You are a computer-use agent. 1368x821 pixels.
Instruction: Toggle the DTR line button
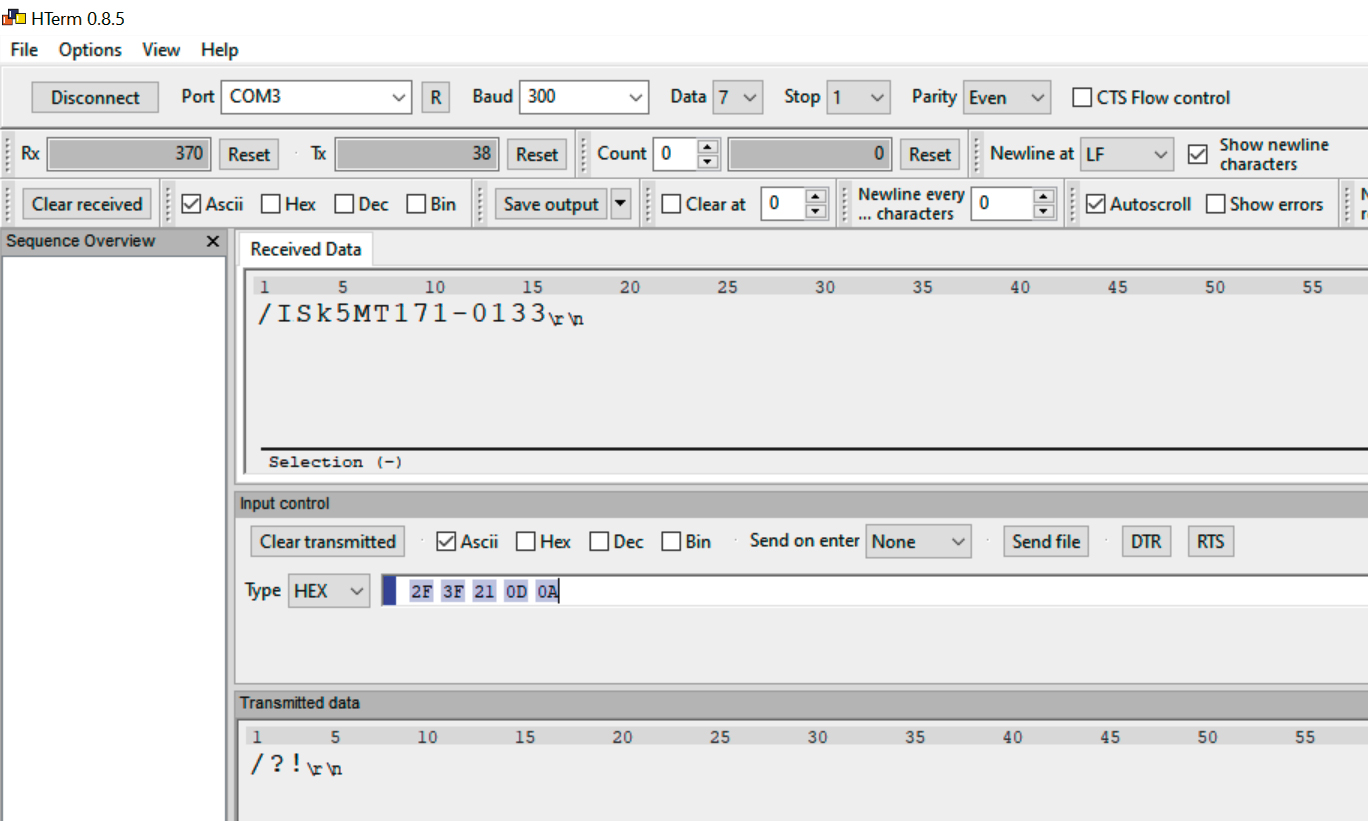point(1145,541)
